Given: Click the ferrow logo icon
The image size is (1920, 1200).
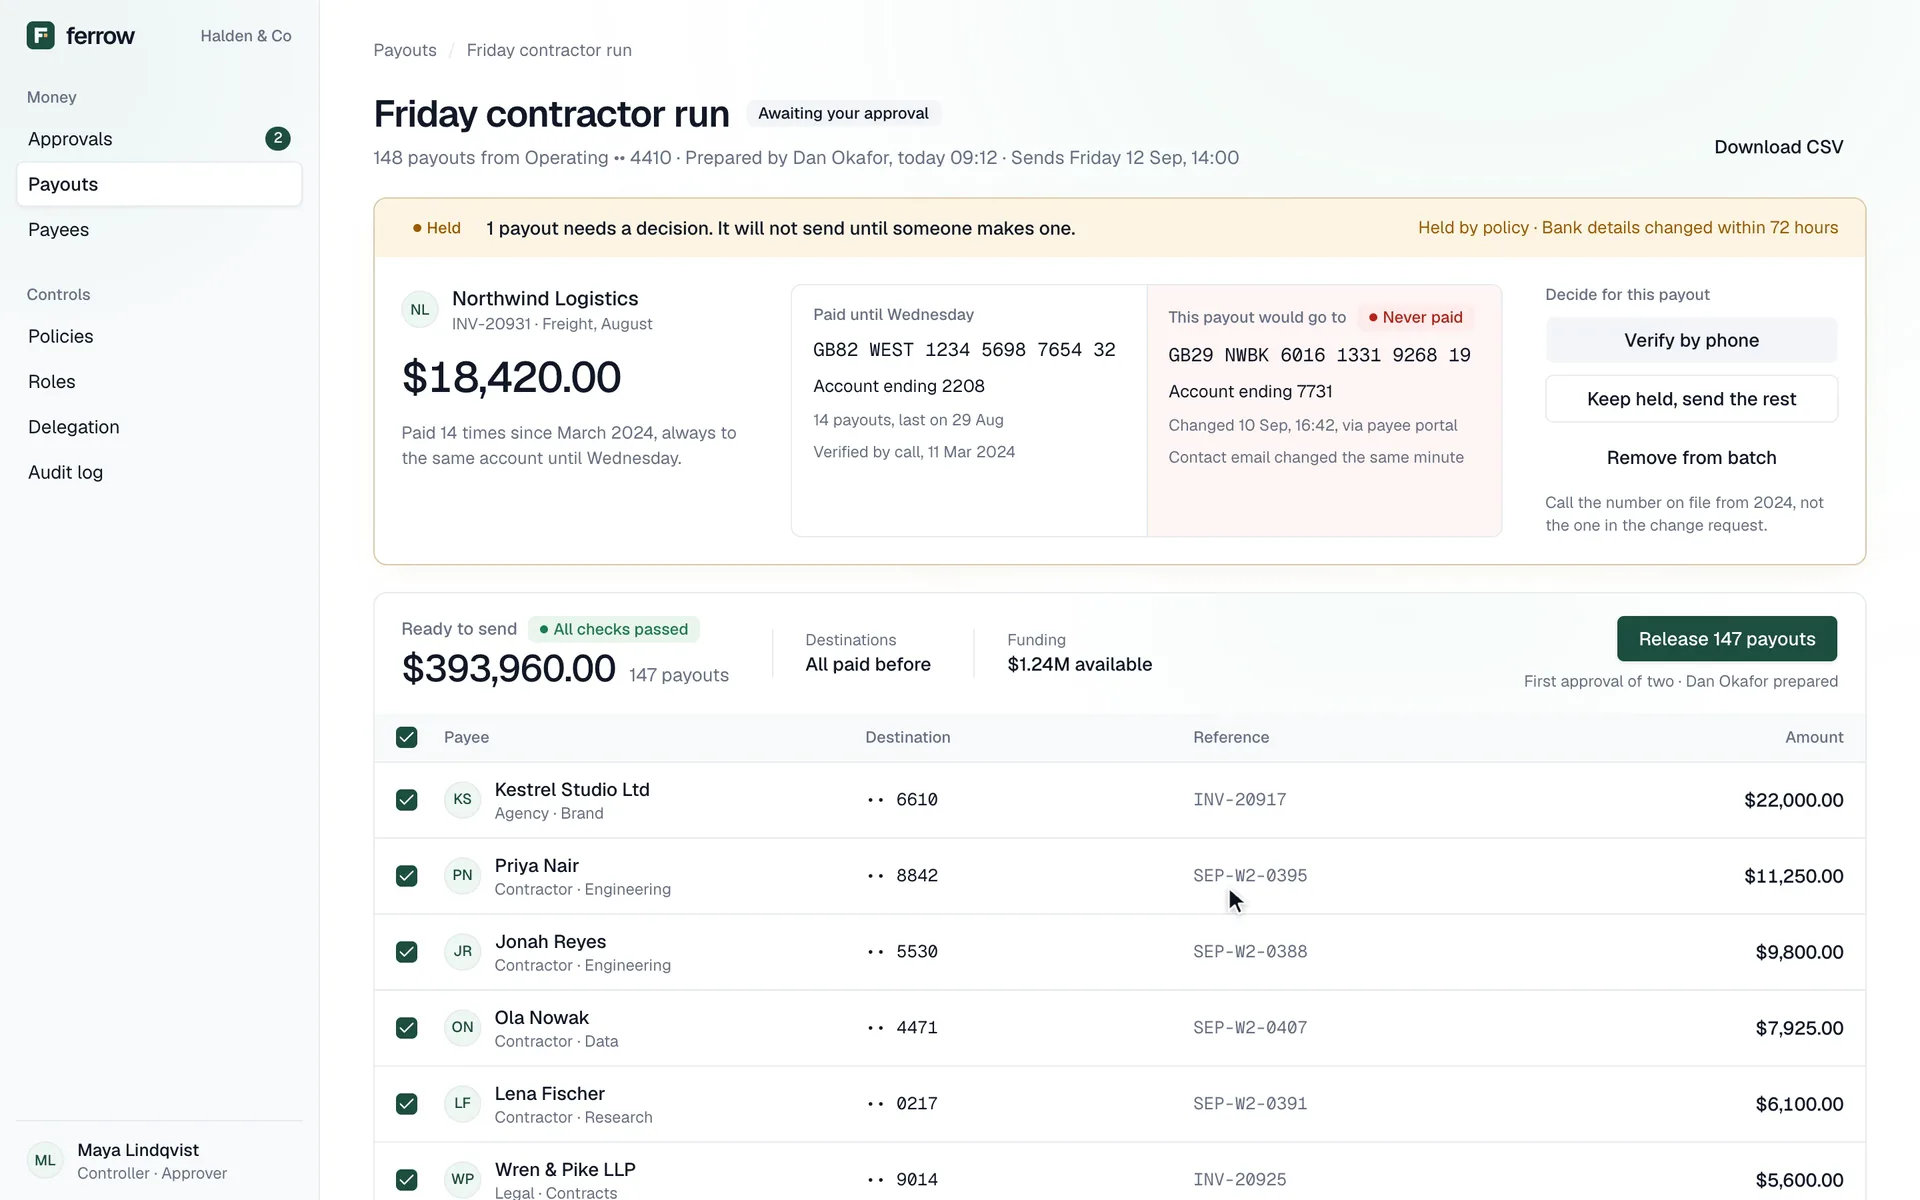Looking at the screenshot, I should coord(40,36).
